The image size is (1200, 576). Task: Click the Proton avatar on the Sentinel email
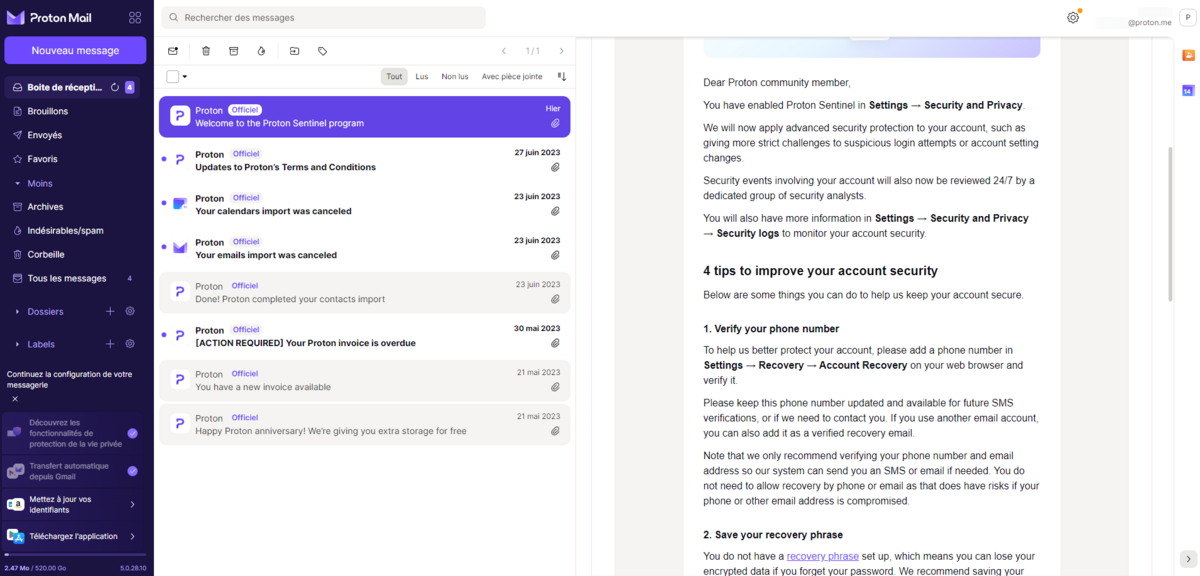180,116
